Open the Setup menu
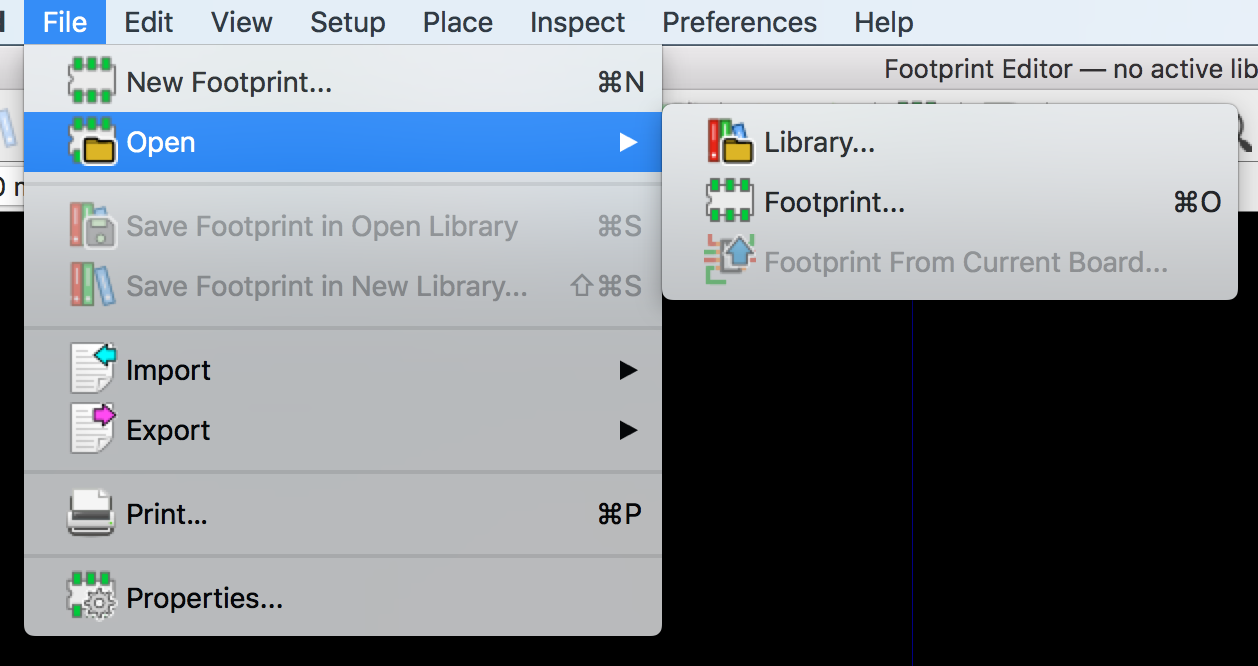This screenshot has height=666, width=1258. coord(348,22)
